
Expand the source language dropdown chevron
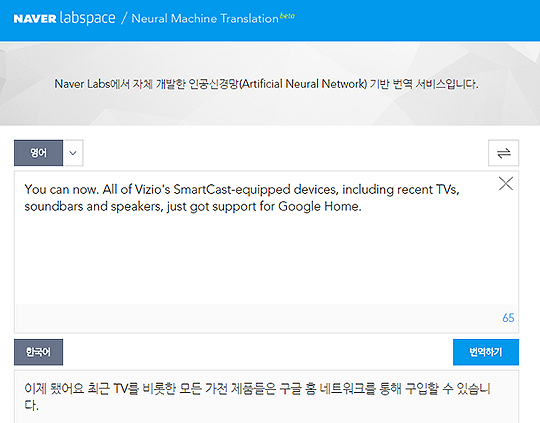(73, 153)
